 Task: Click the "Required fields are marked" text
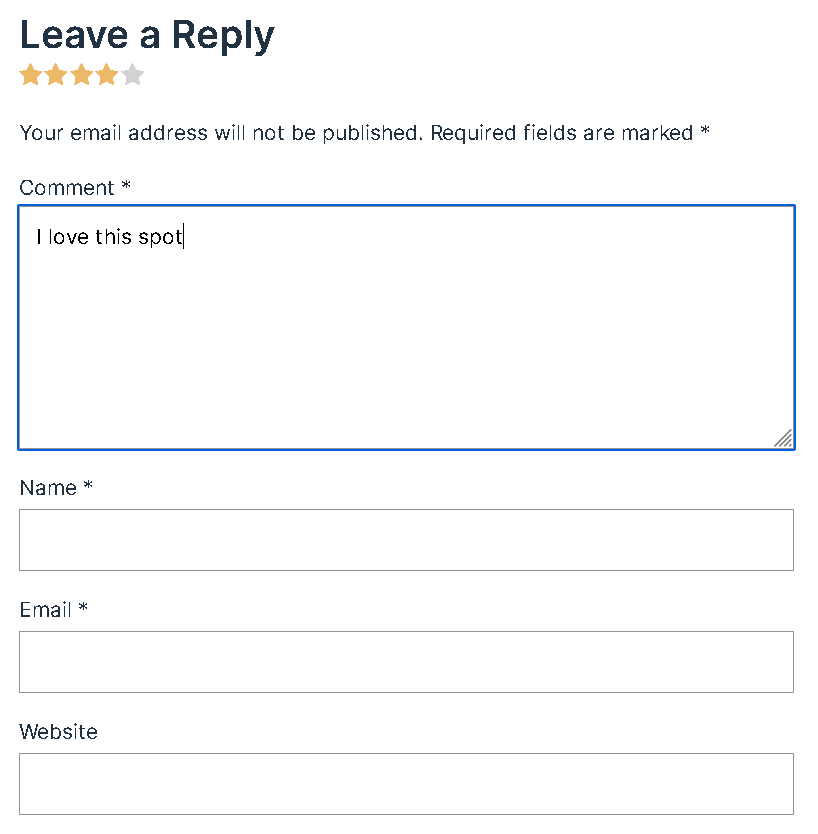click(562, 133)
